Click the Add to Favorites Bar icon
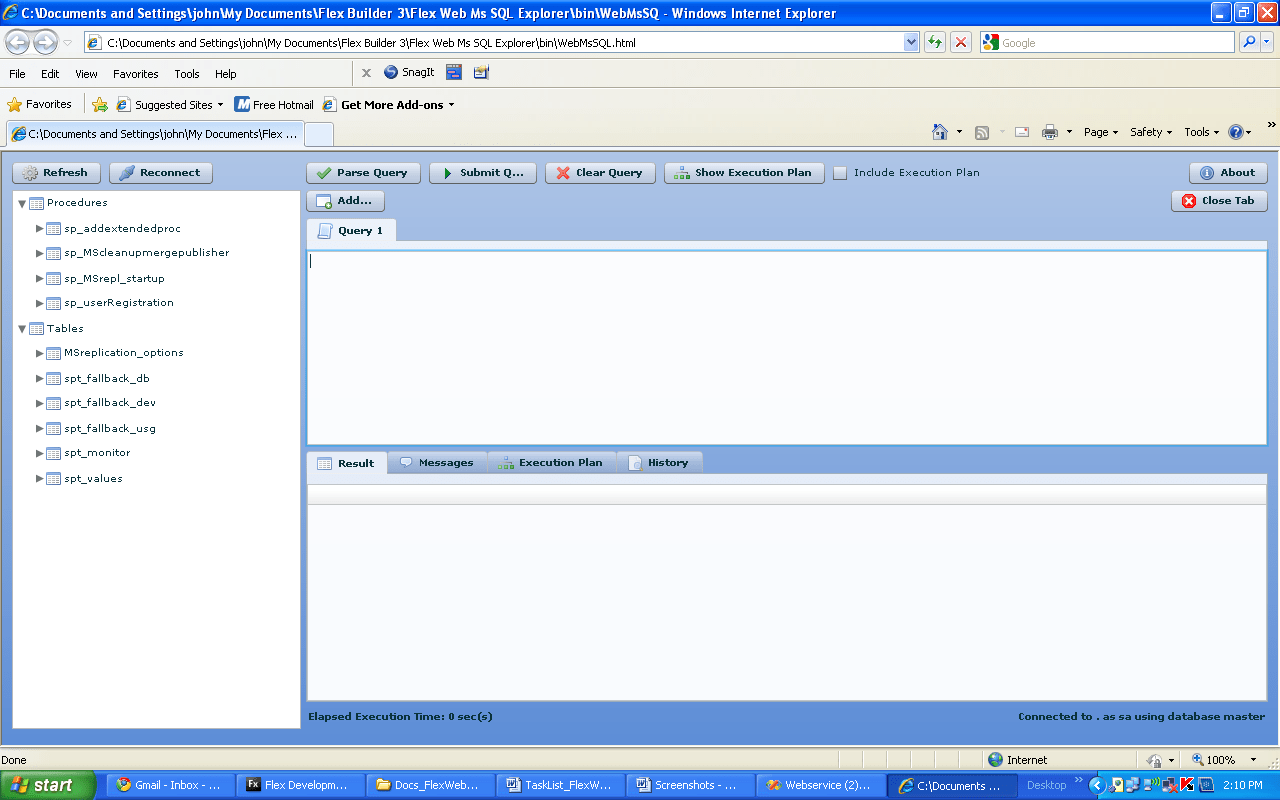1280x800 pixels. [100, 104]
